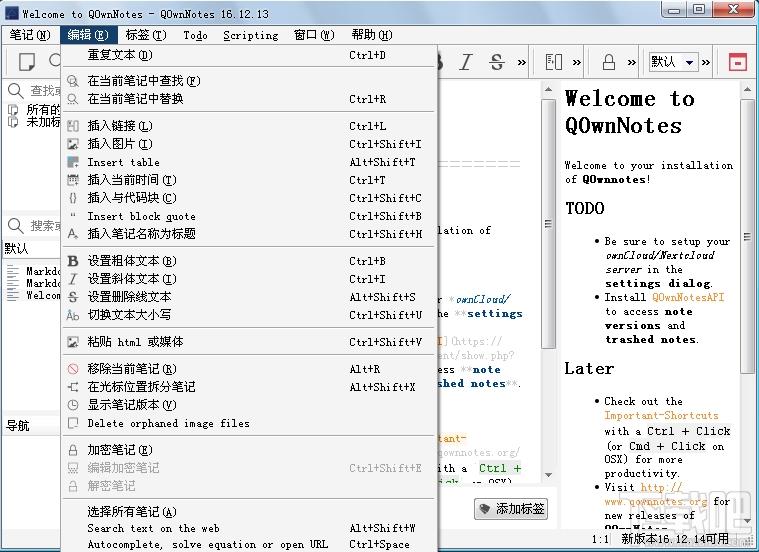Select 在当前笔记中替换 menu entry

[249, 99]
